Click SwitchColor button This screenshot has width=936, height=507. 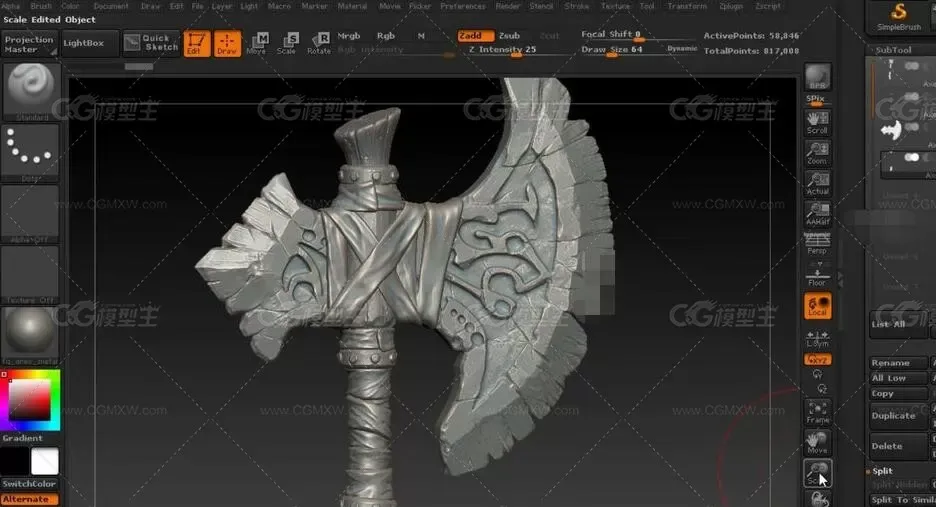[x=29, y=484]
